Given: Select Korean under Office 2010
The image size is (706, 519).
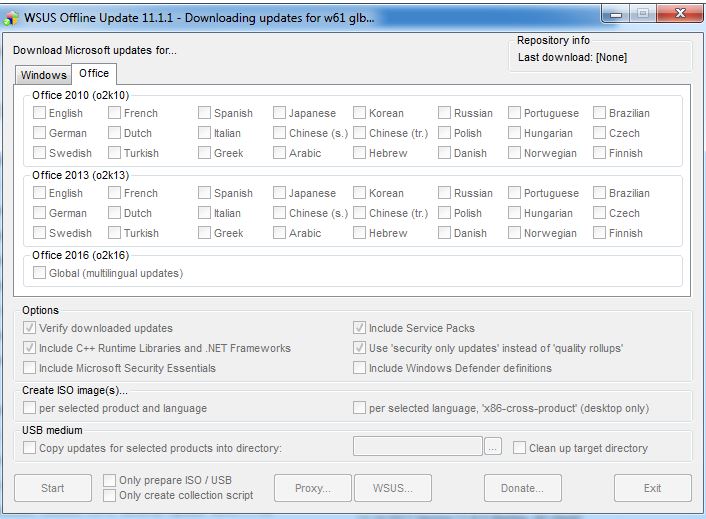Looking at the screenshot, I should [x=359, y=113].
